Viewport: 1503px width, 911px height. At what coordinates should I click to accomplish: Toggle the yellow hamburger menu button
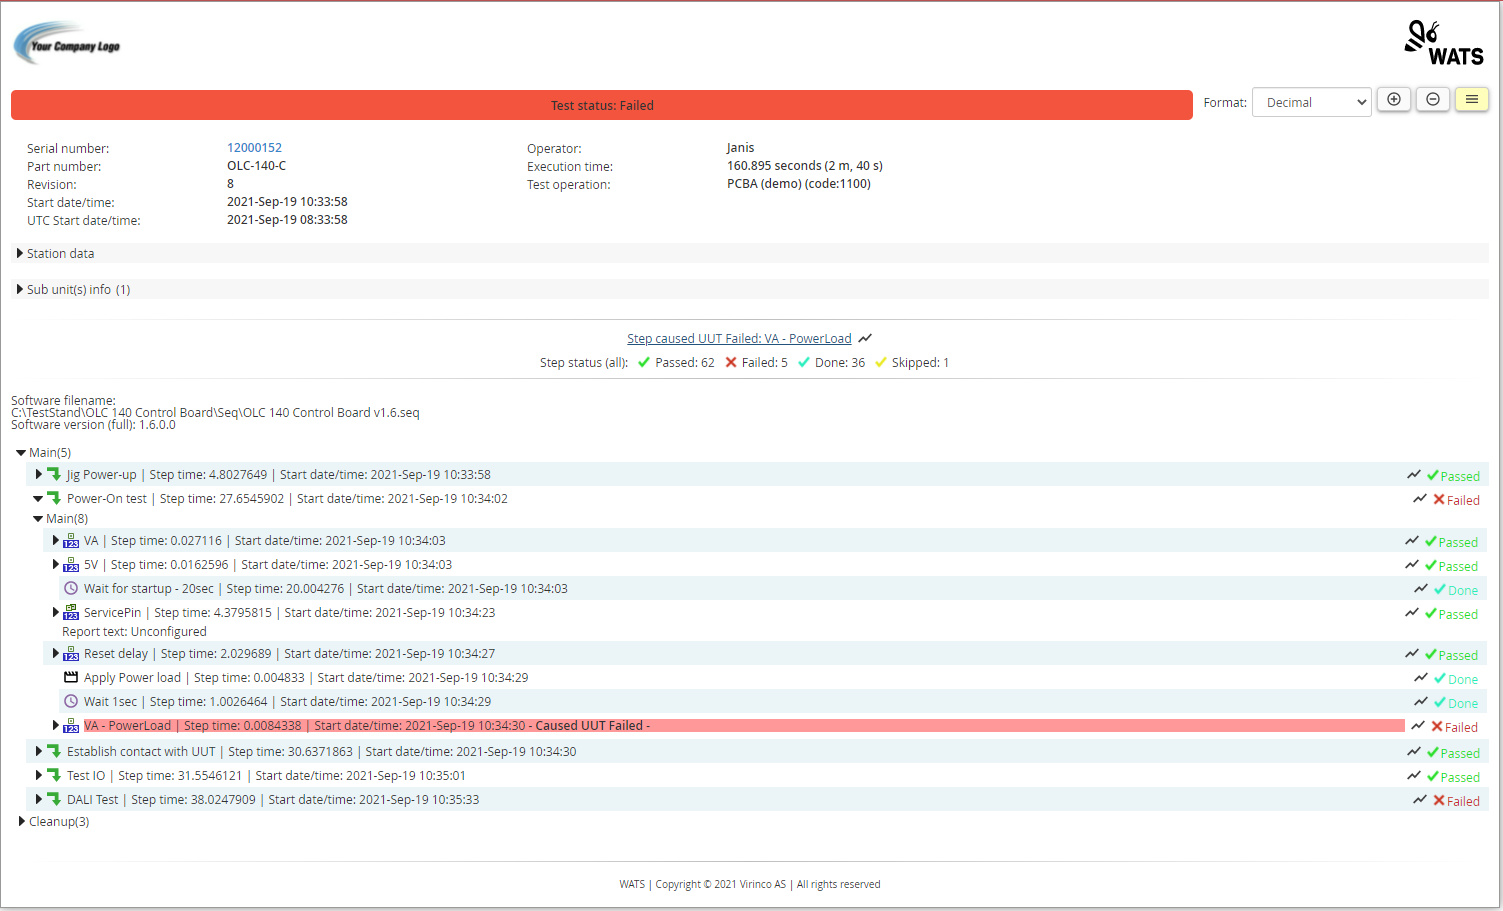click(1471, 100)
